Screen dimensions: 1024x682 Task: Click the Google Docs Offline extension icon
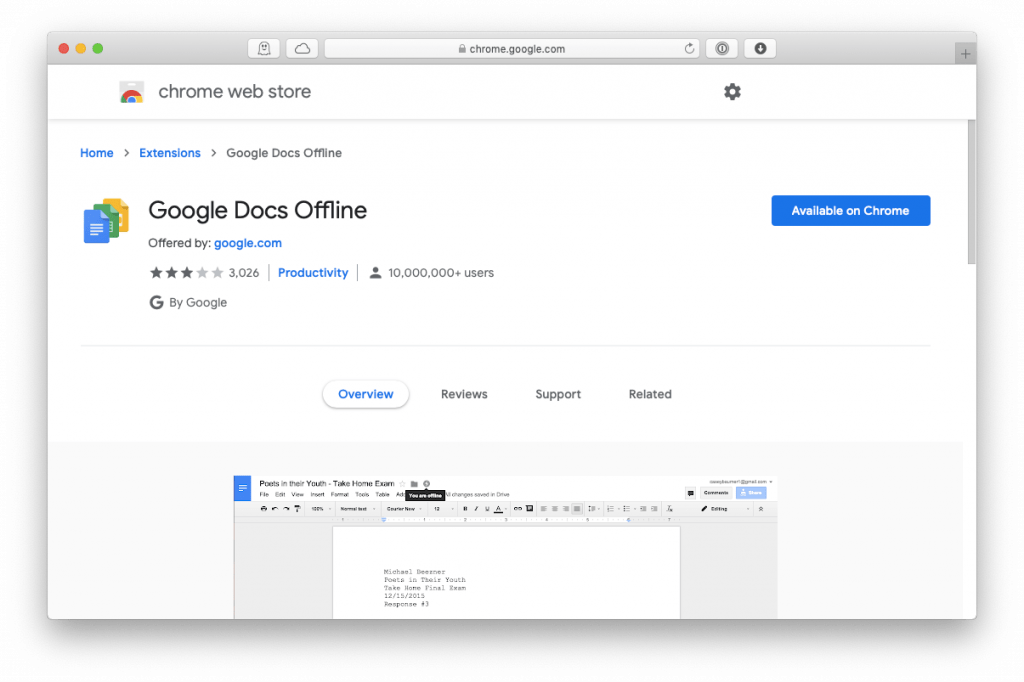[104, 221]
